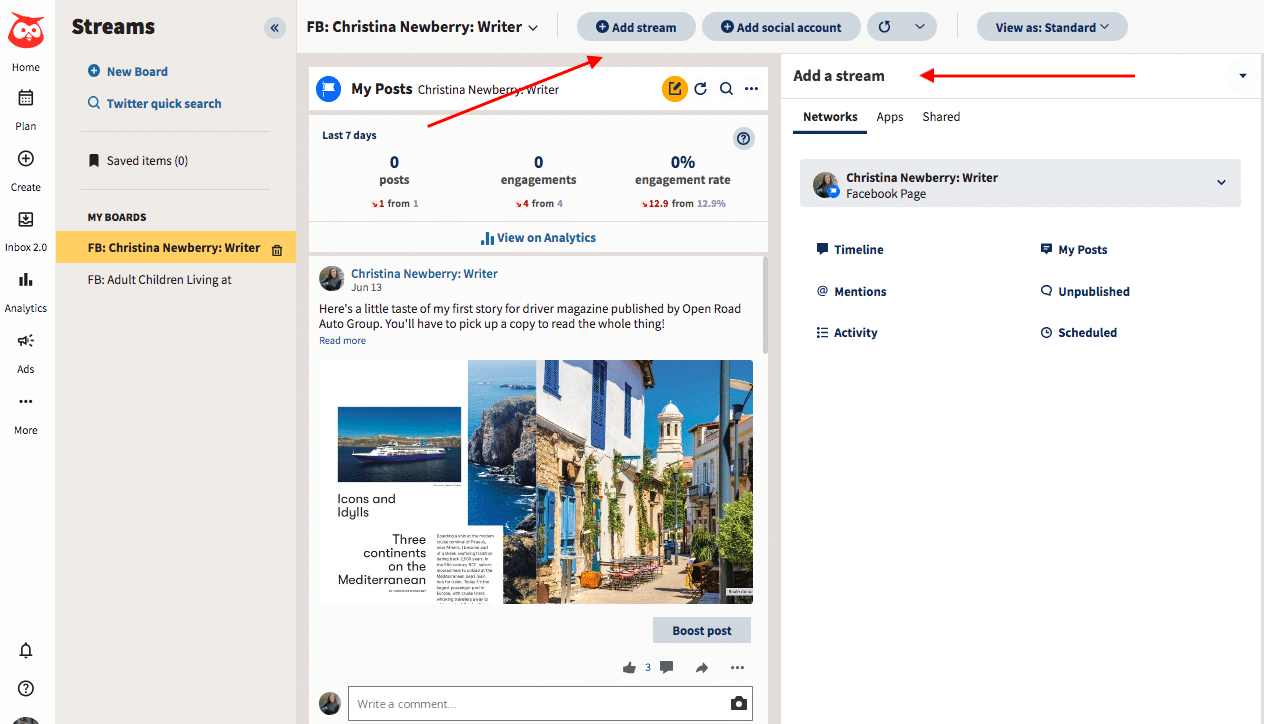Click the My Posts flag stream icon
The height and width of the screenshot is (724, 1264).
point(329,89)
